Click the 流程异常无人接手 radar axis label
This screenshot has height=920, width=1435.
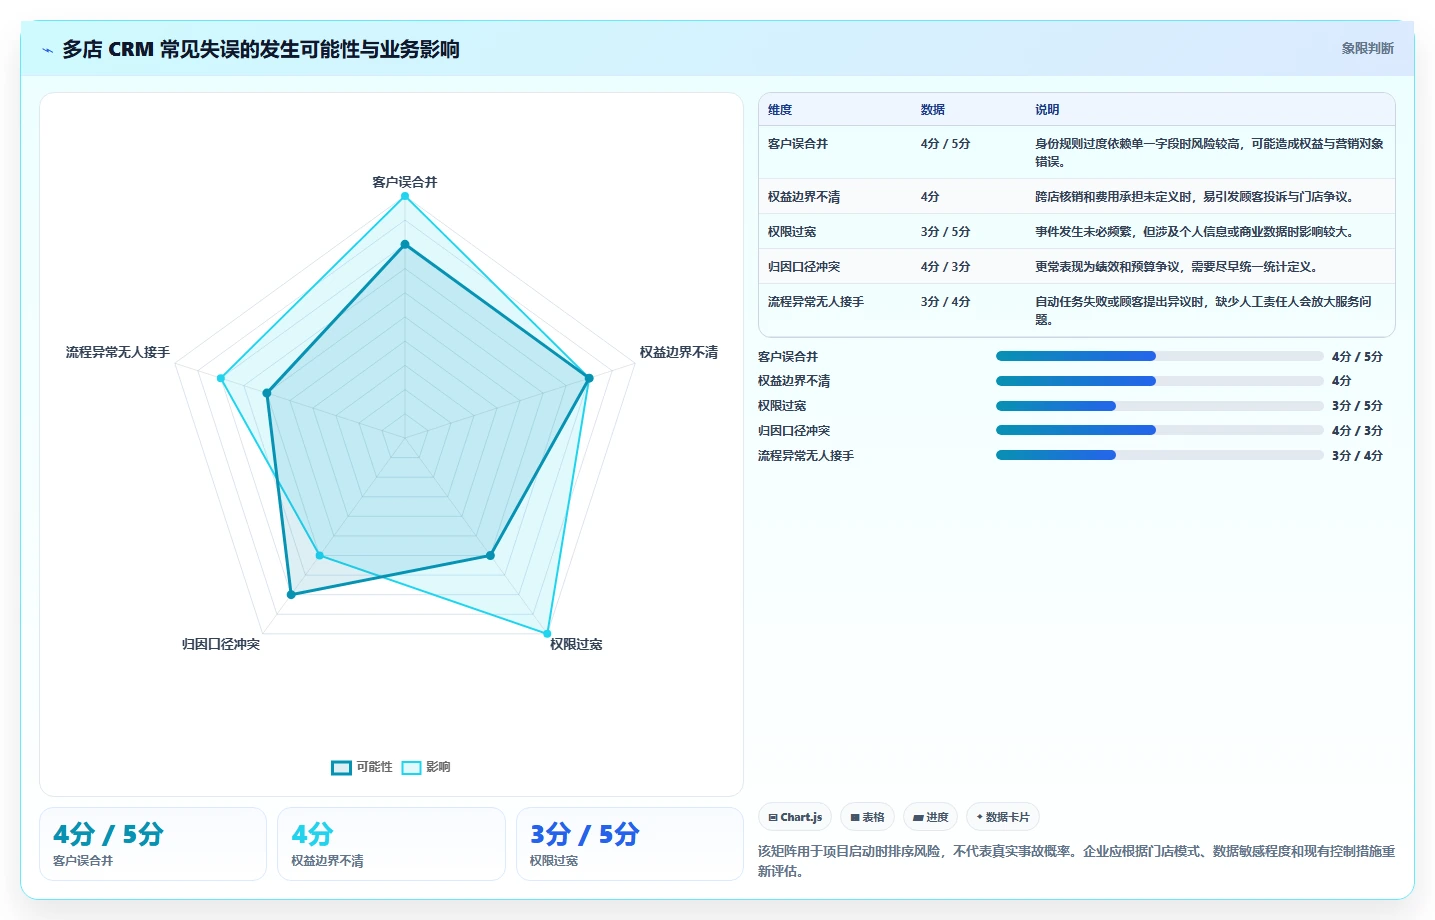tap(118, 352)
